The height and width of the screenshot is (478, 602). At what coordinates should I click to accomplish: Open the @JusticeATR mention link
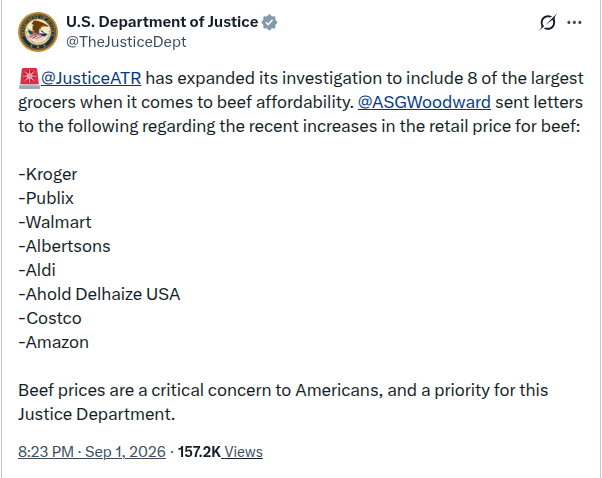click(91, 78)
